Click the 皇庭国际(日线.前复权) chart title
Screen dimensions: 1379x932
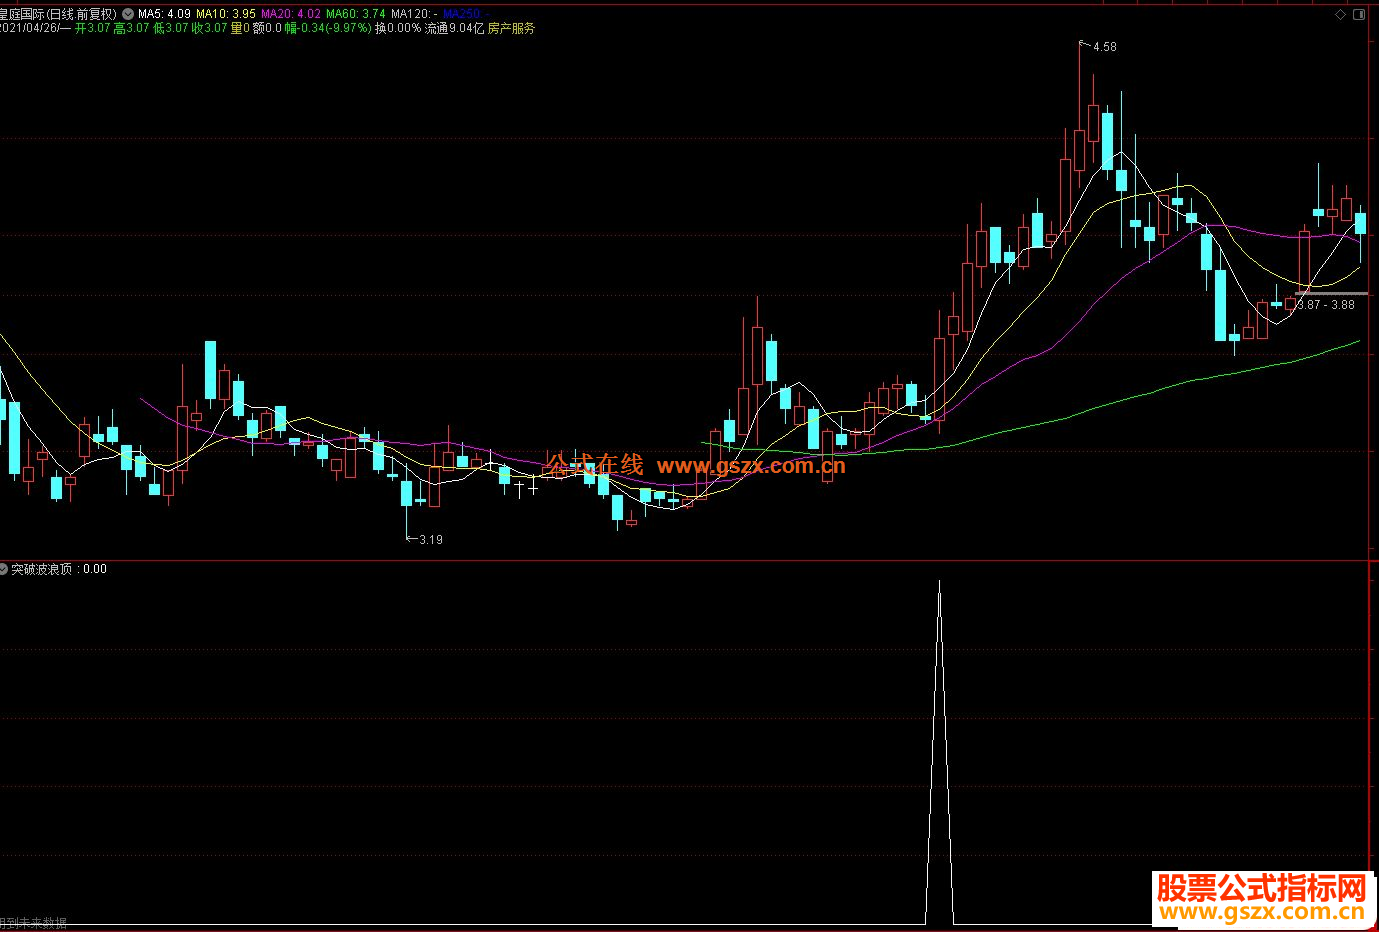[x=58, y=15]
